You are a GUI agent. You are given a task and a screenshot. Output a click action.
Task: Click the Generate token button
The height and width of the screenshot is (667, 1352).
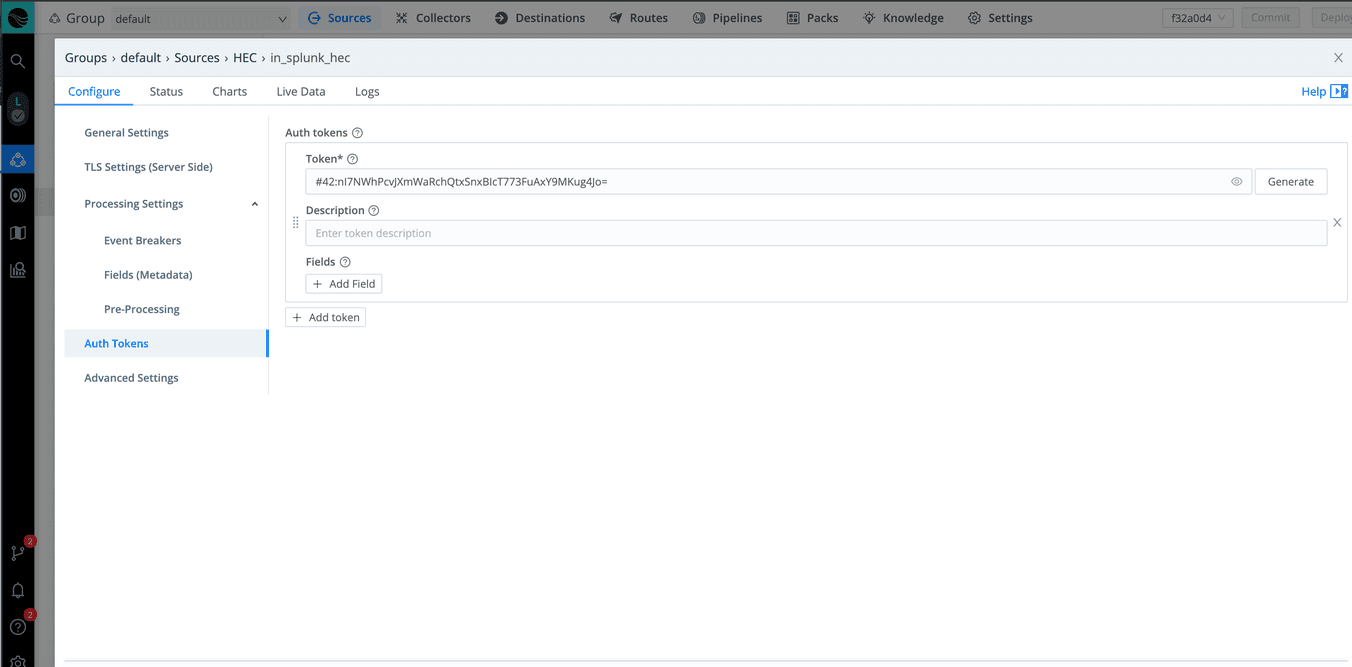coord(1290,182)
